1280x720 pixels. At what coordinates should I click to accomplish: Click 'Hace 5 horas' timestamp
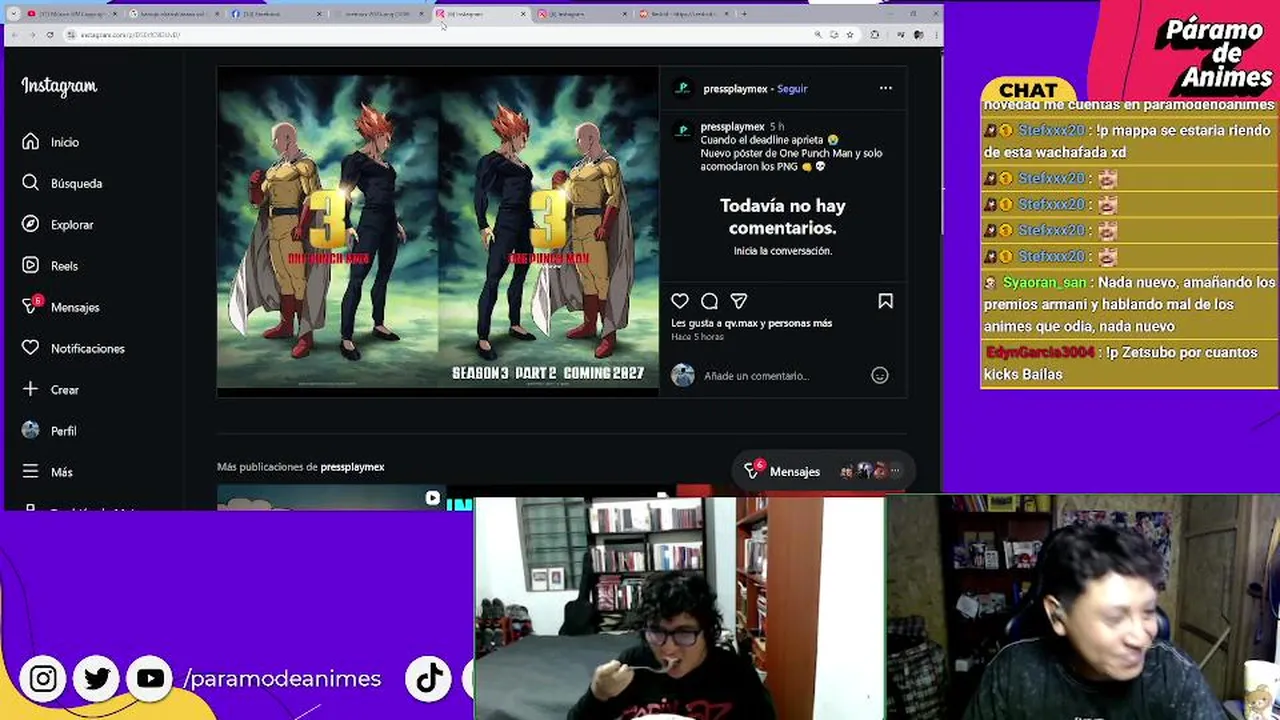[x=697, y=337]
